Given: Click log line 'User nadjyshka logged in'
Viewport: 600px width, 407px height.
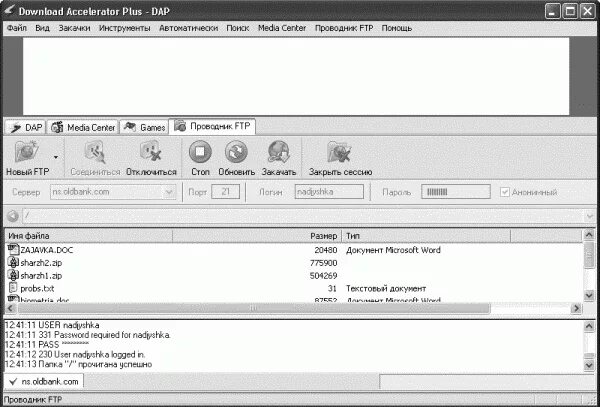Looking at the screenshot, I should (75, 355).
